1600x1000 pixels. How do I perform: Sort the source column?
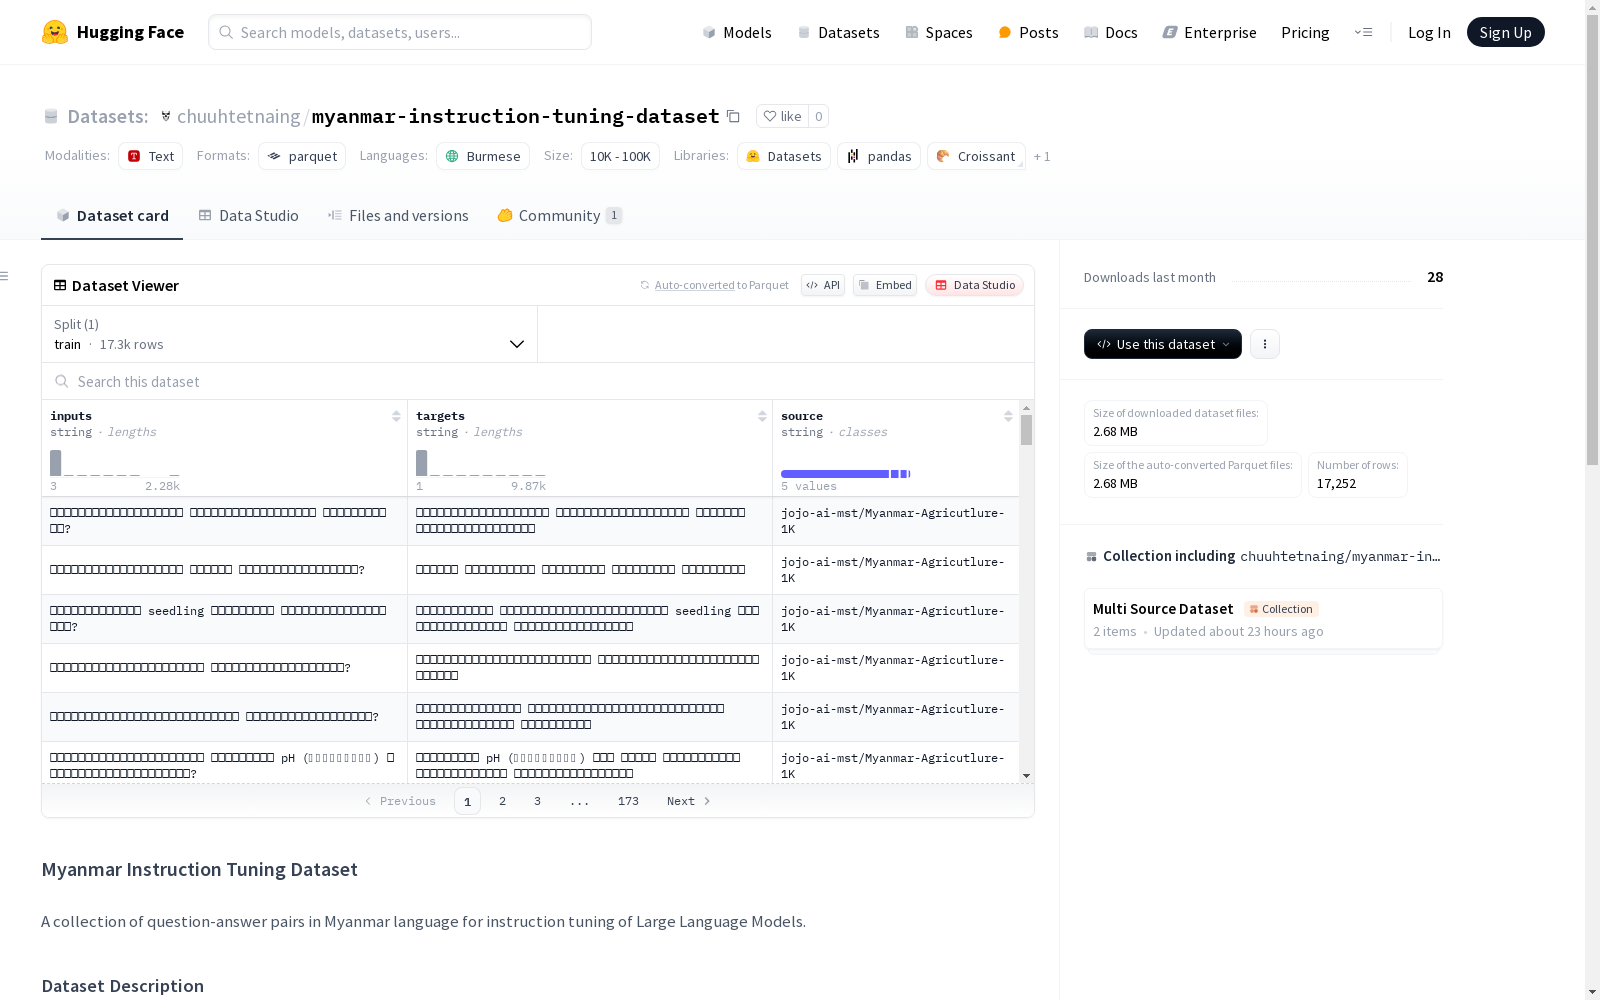pyautogui.click(x=1008, y=416)
